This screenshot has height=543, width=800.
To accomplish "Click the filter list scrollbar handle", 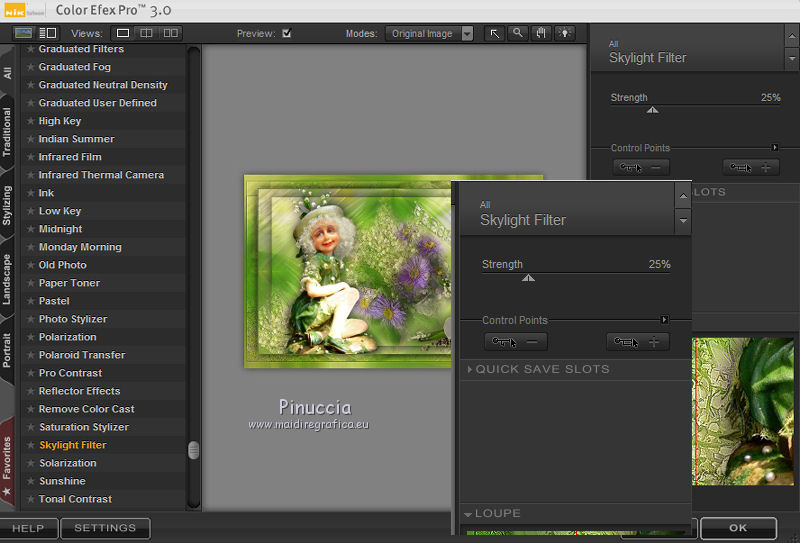I will [x=193, y=450].
